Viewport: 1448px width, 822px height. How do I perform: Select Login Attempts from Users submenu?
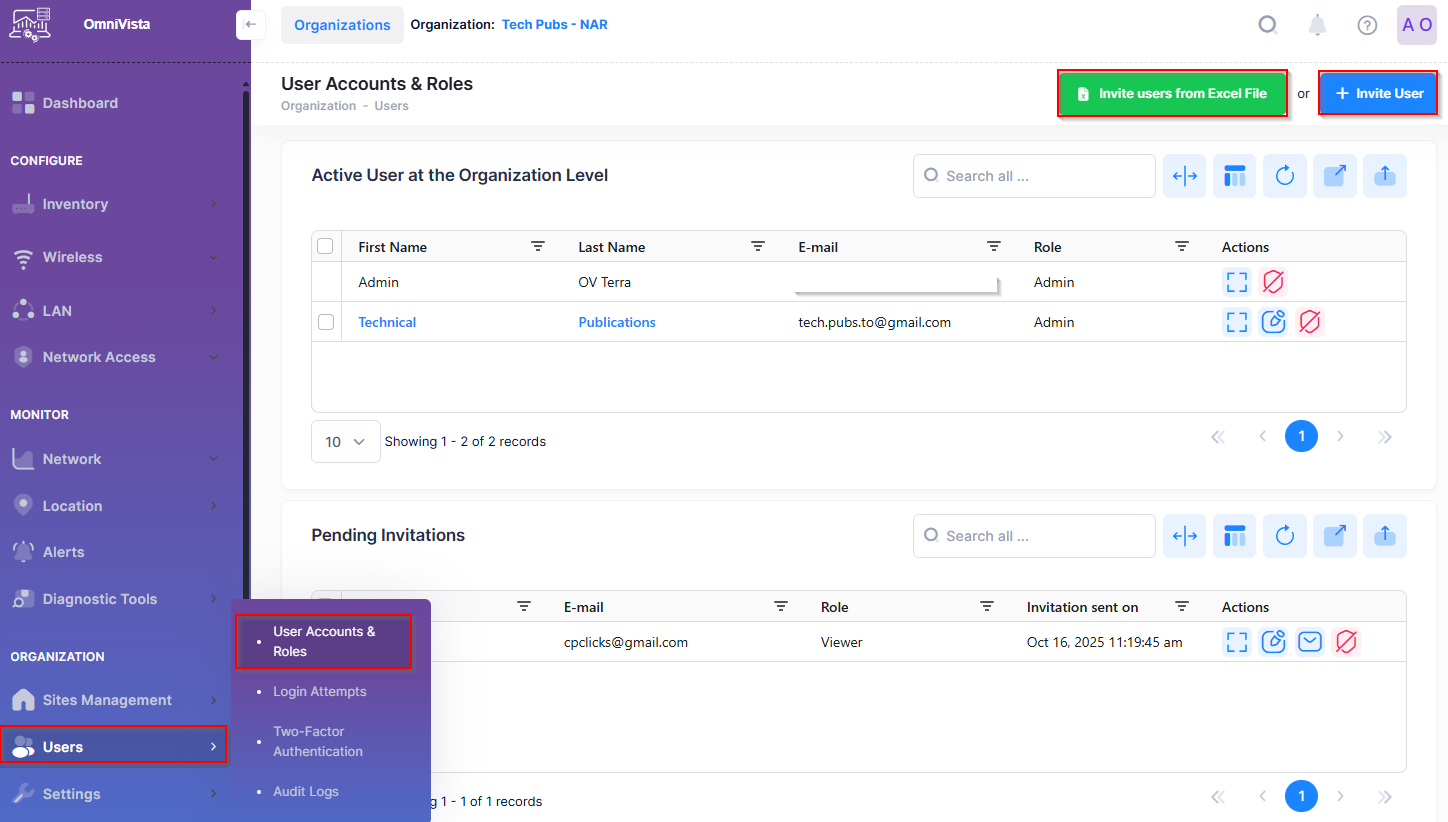click(x=320, y=691)
